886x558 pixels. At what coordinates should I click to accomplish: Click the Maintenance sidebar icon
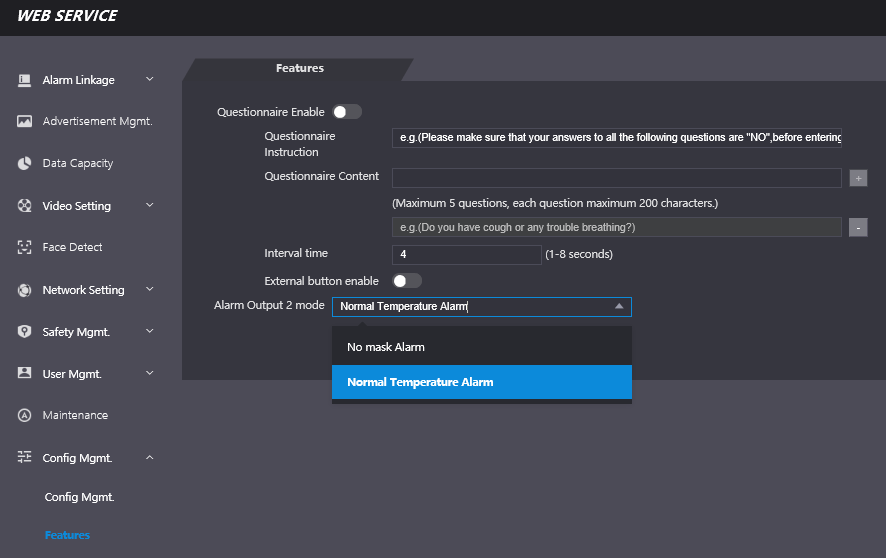click(25, 415)
